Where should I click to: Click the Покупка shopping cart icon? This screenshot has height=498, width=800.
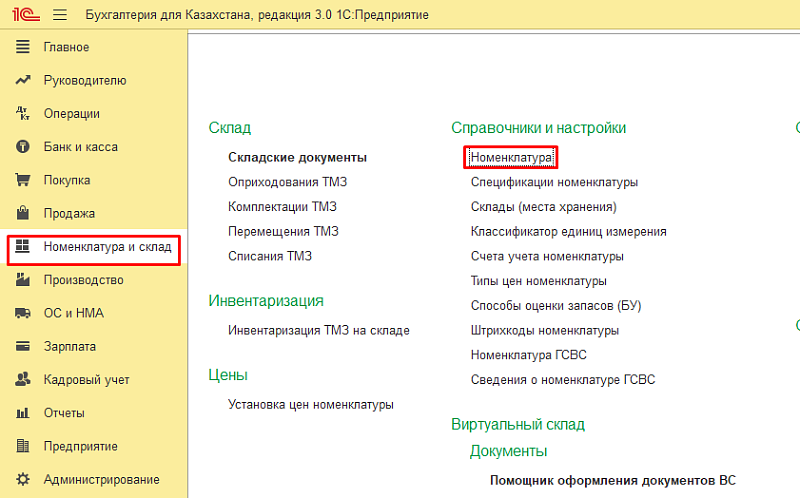(x=23, y=180)
